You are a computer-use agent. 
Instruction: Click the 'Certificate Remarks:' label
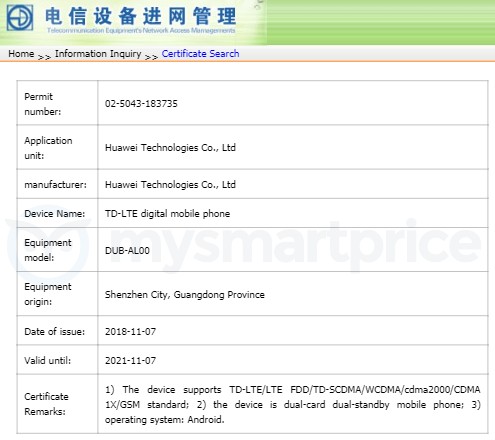click(x=46, y=404)
